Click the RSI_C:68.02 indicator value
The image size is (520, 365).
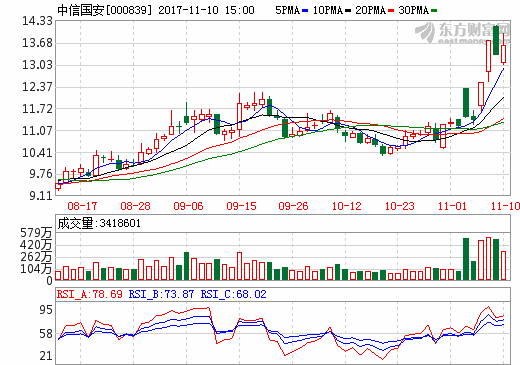click(x=234, y=294)
